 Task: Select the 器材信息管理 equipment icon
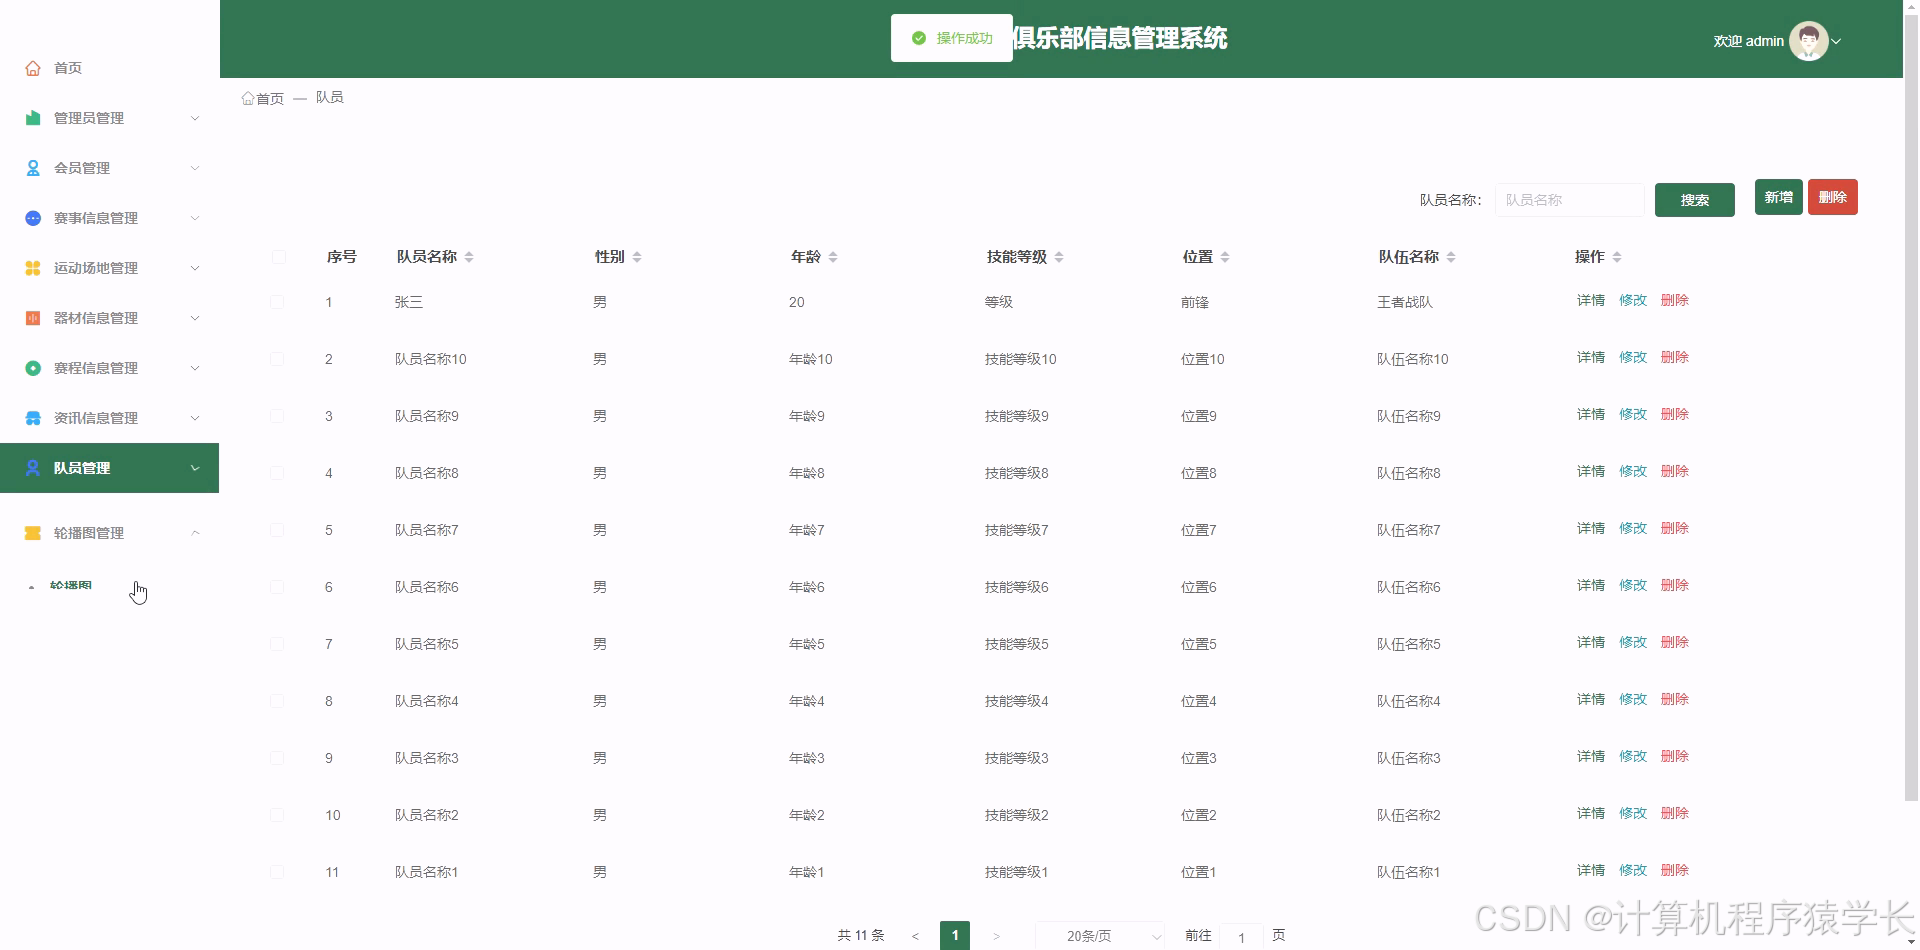click(31, 317)
